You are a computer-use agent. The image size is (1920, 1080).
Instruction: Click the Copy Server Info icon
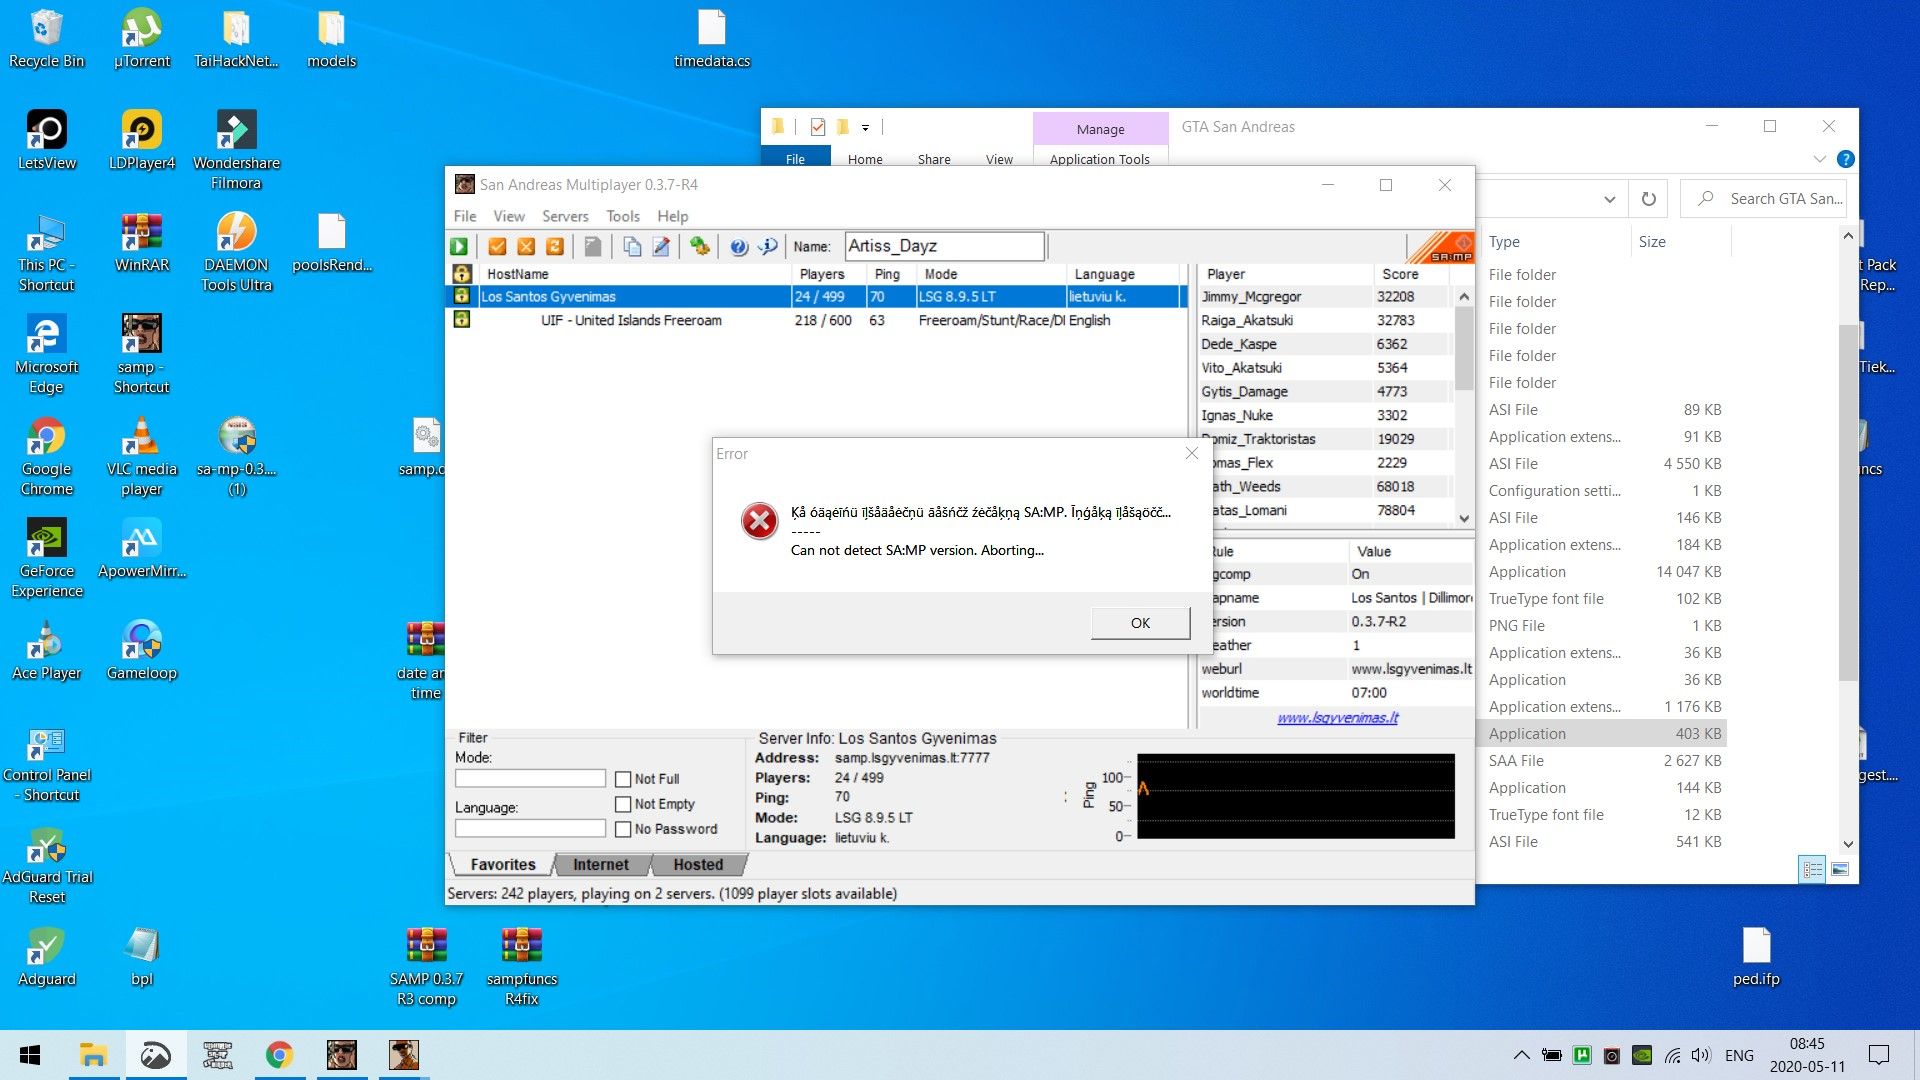[x=632, y=246]
